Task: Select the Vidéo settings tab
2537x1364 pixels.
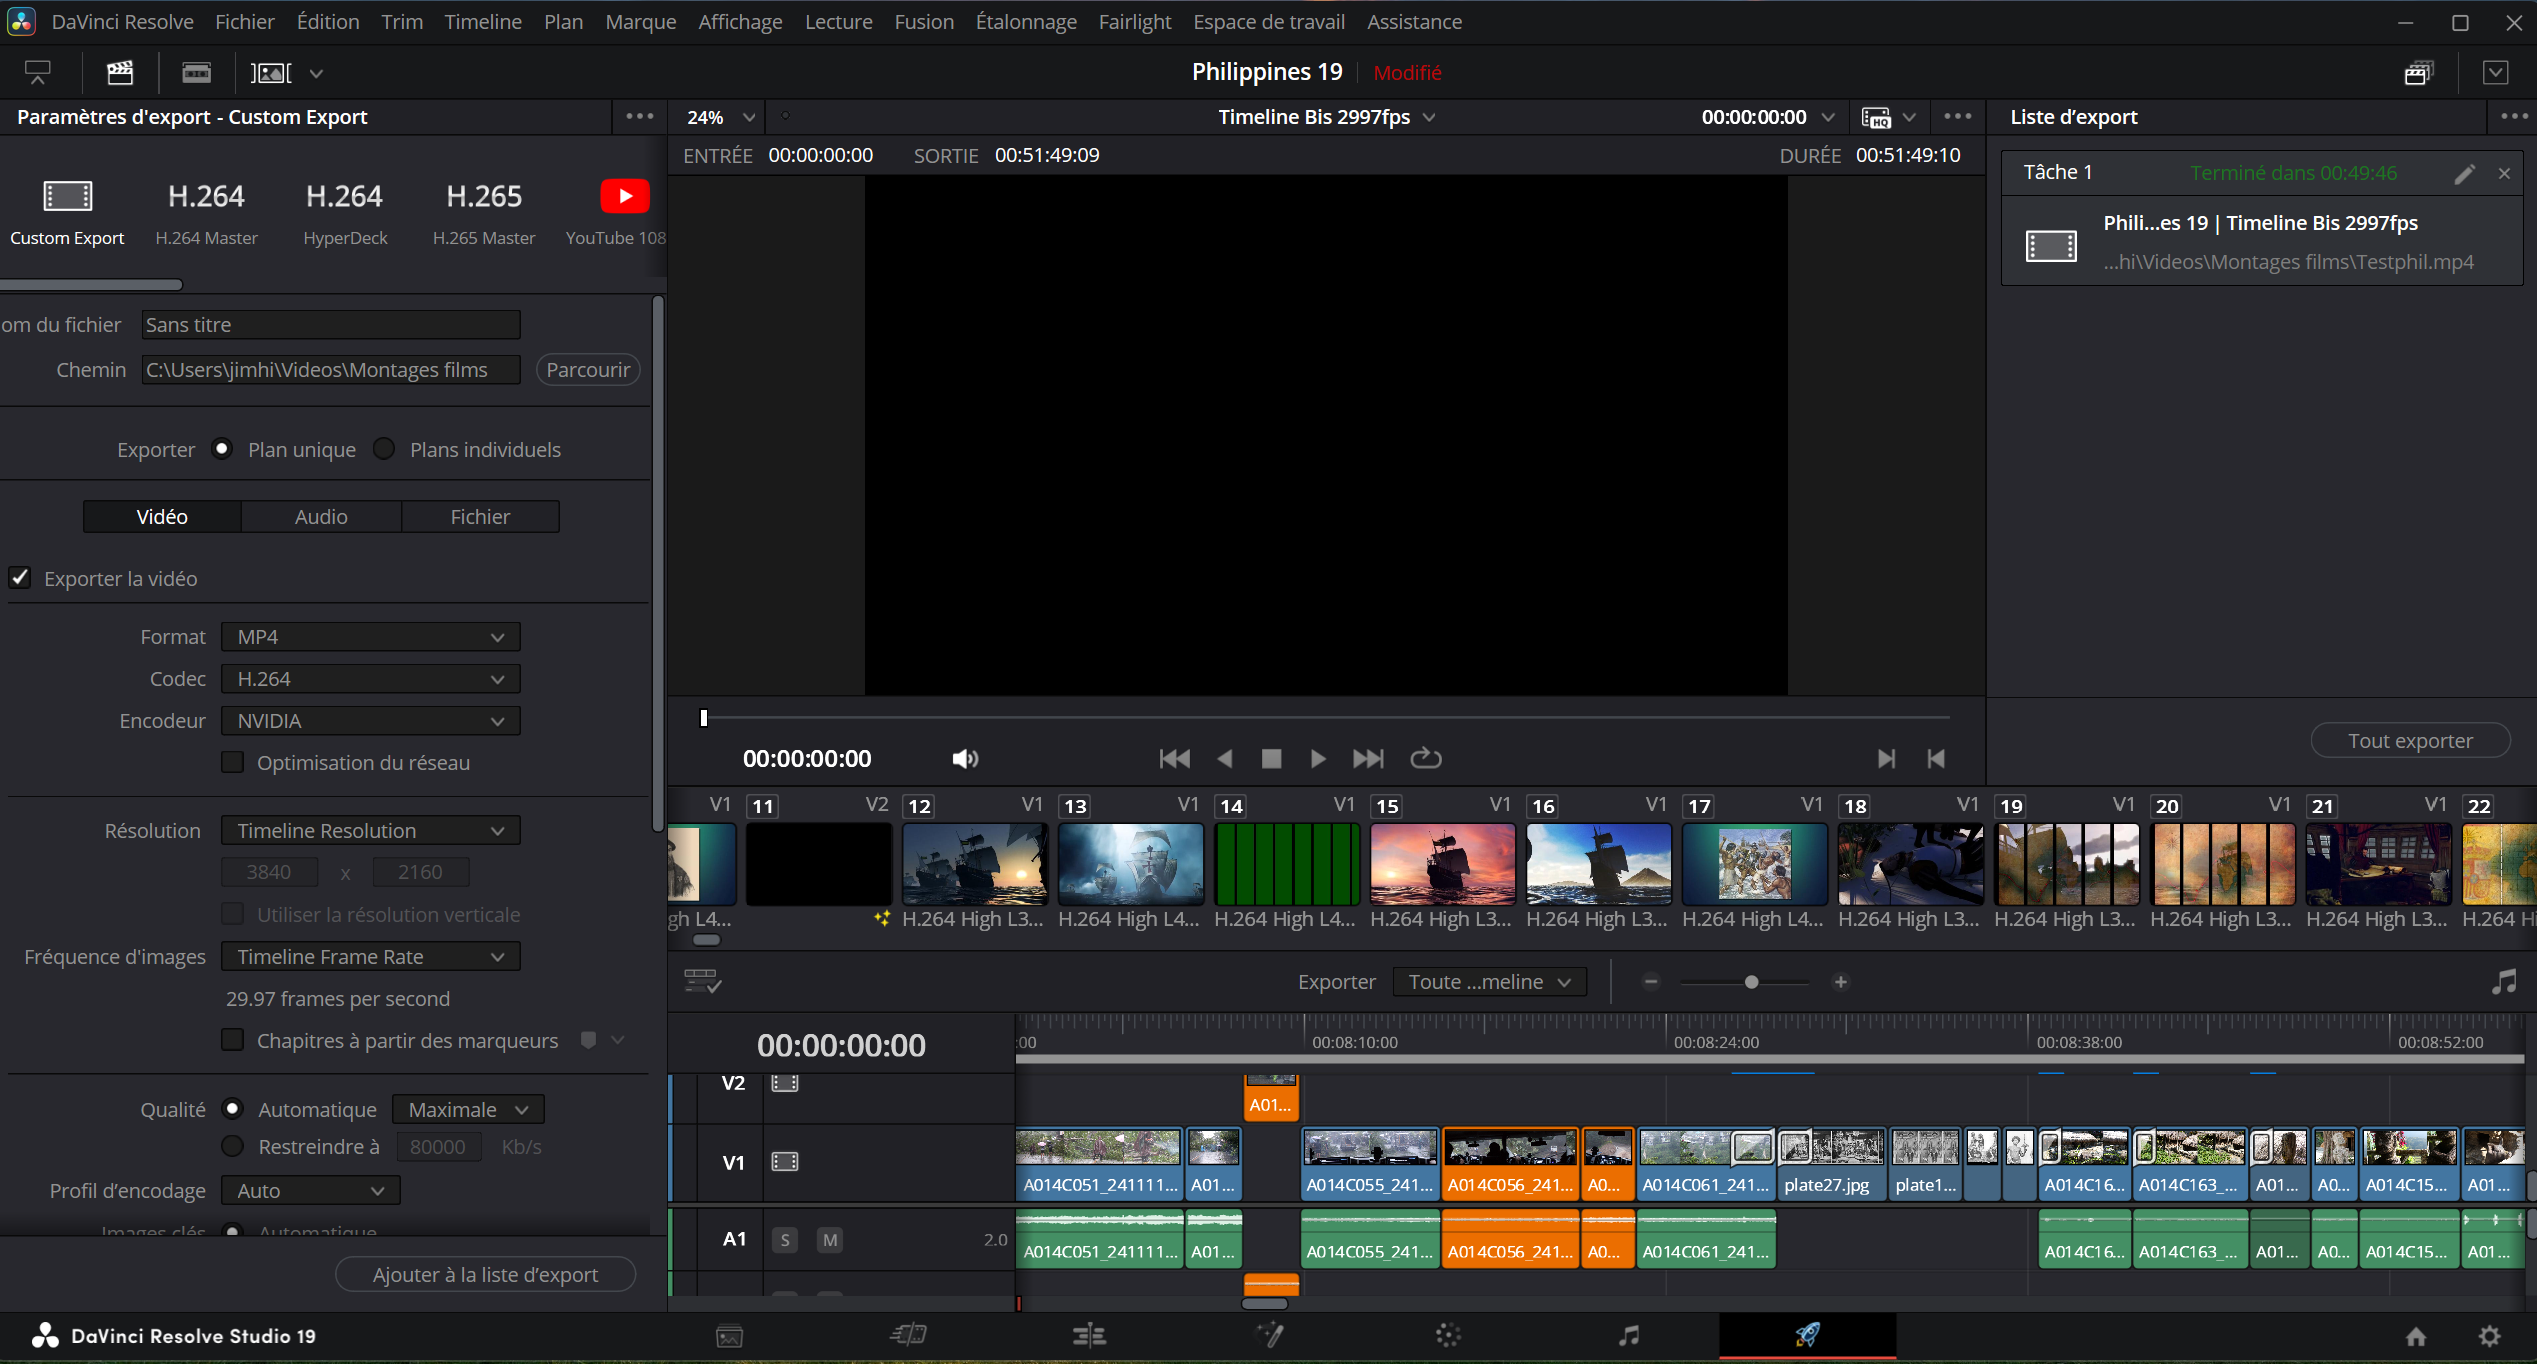Action: tap(162, 517)
